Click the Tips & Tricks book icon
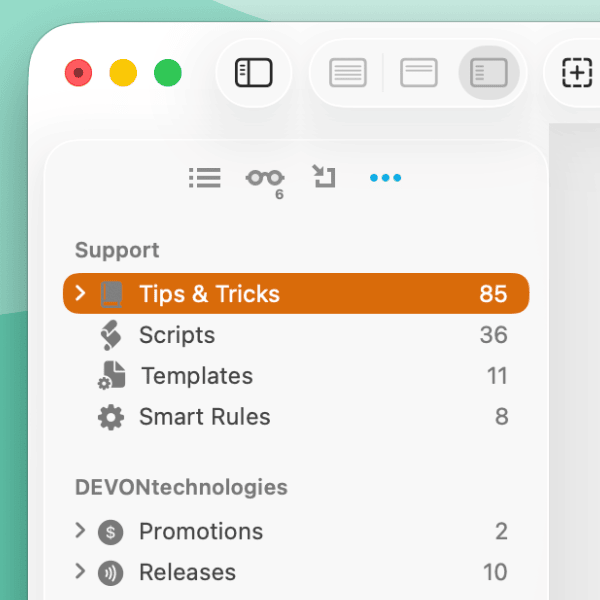This screenshot has width=600, height=600. click(111, 294)
